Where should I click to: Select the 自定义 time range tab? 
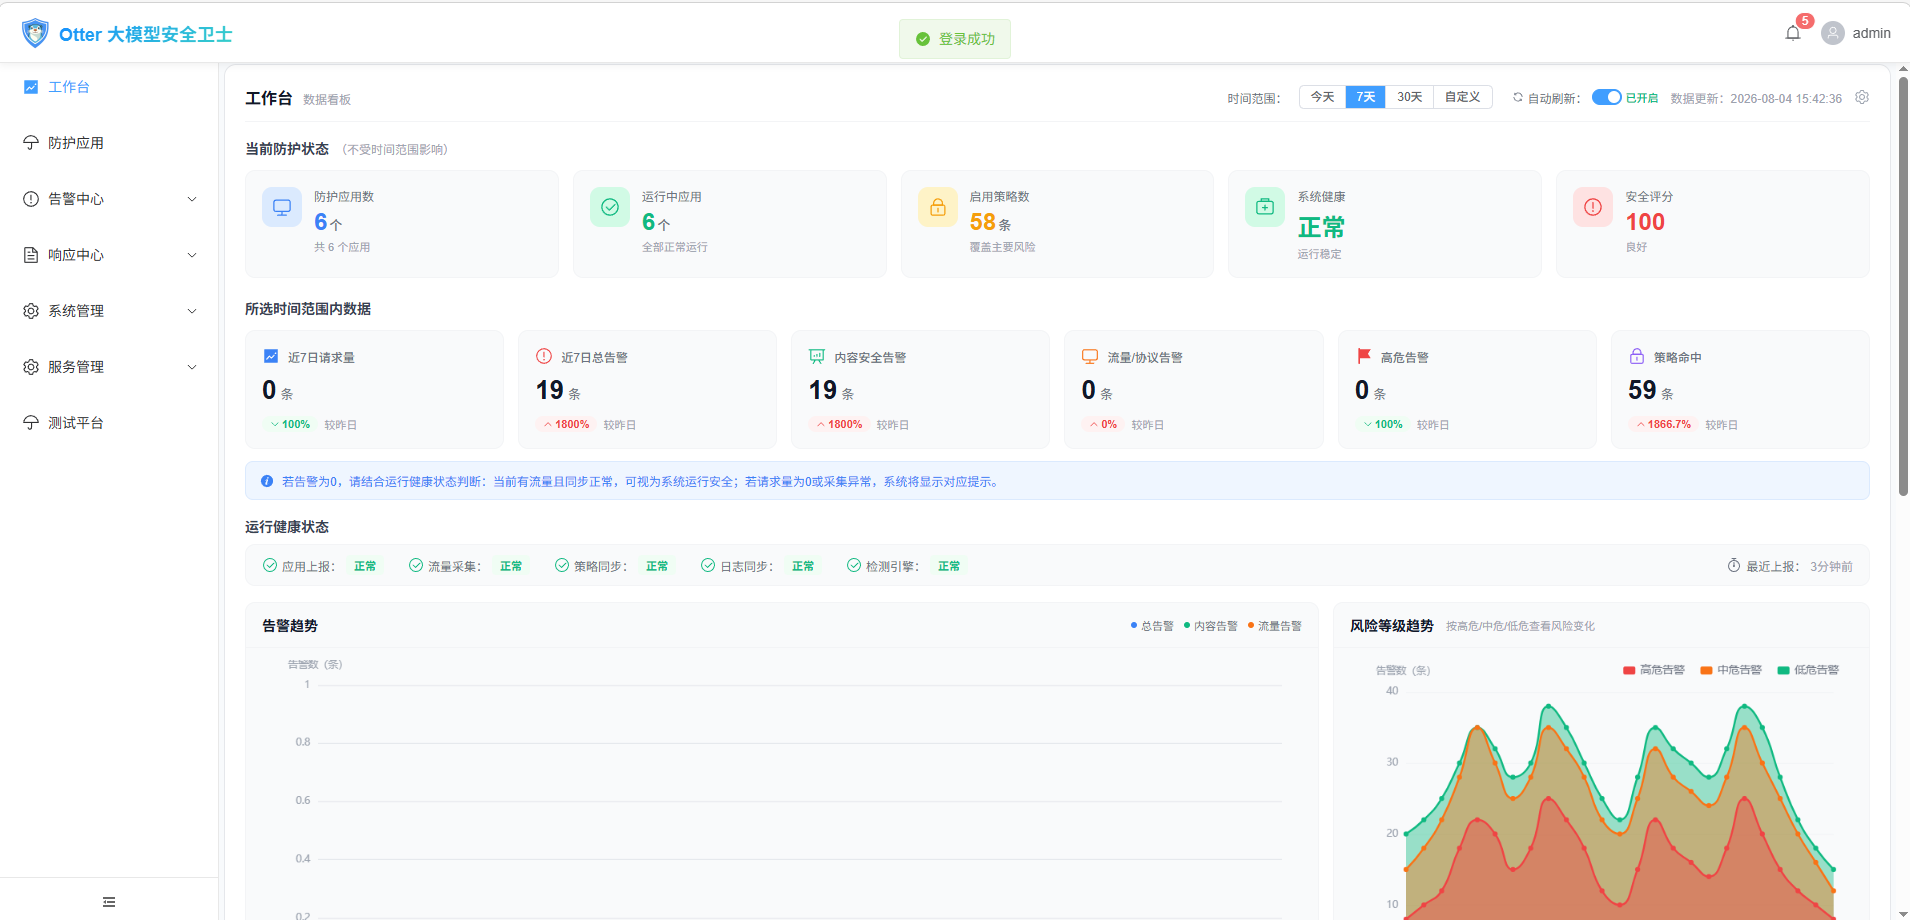coord(1462,97)
